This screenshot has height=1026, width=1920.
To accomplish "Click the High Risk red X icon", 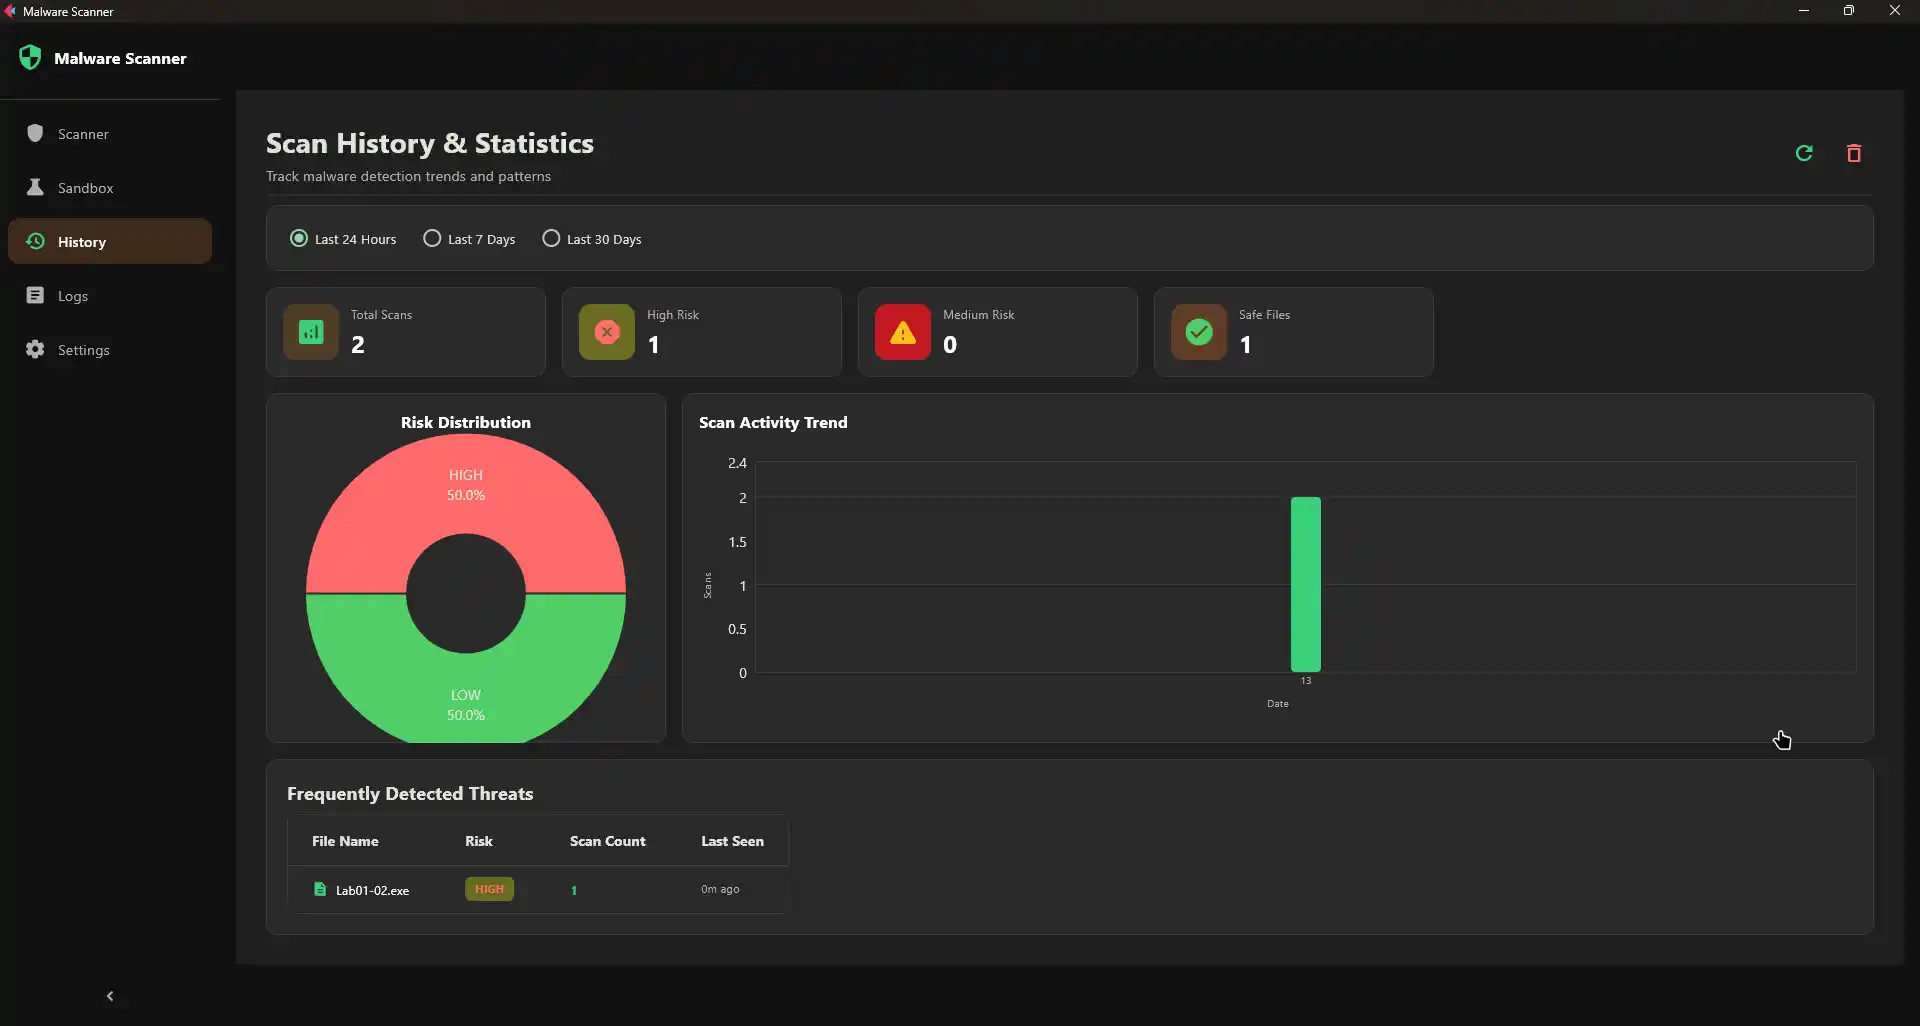I will [605, 331].
